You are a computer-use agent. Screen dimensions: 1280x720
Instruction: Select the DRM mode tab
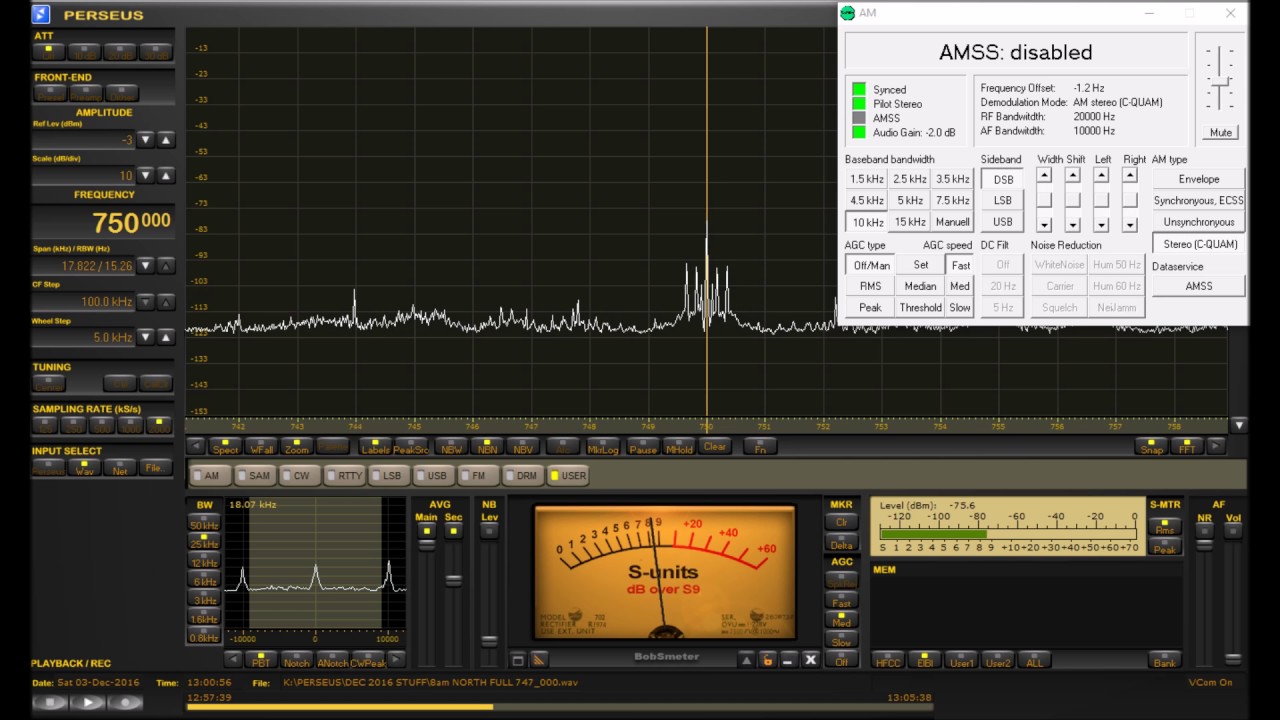click(x=522, y=475)
